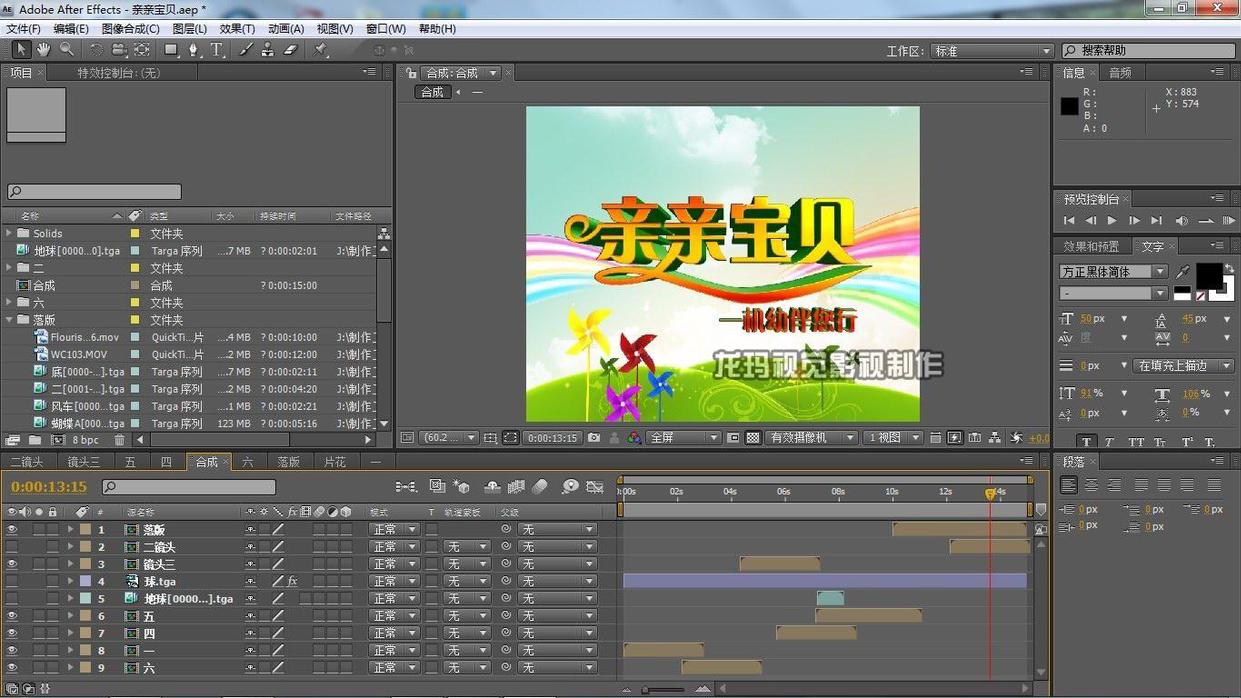Select the Unified Camera tool

pyautogui.click(x=119, y=50)
